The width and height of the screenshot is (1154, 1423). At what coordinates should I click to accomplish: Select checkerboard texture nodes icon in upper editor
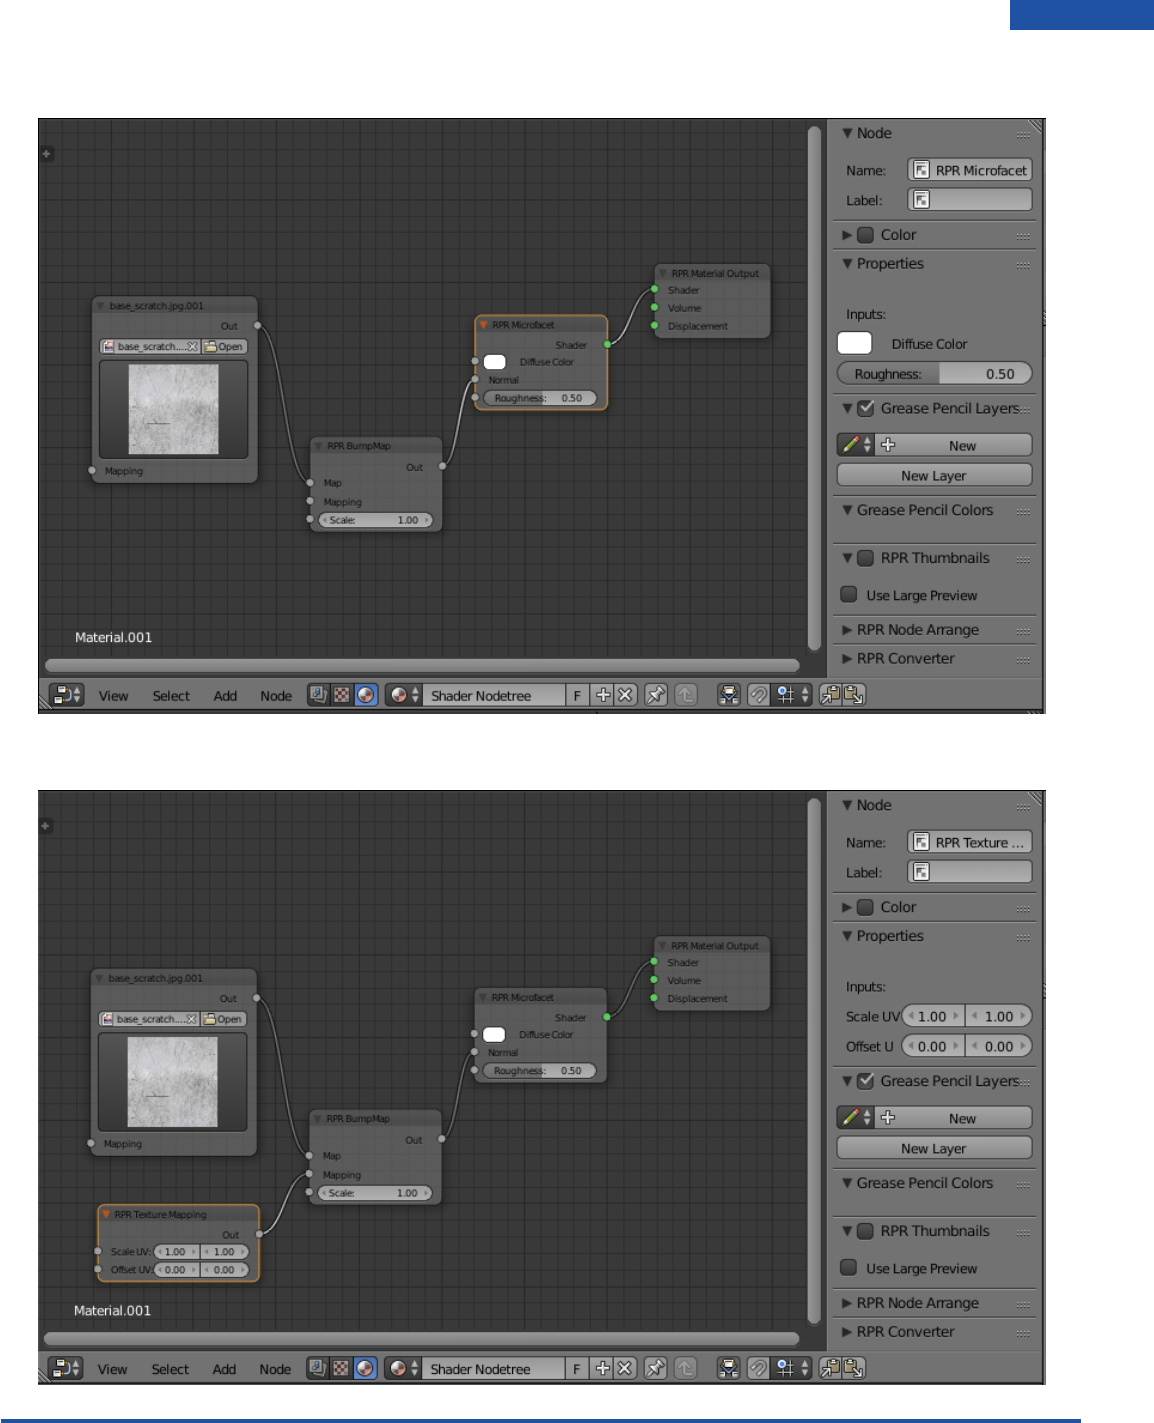342,695
